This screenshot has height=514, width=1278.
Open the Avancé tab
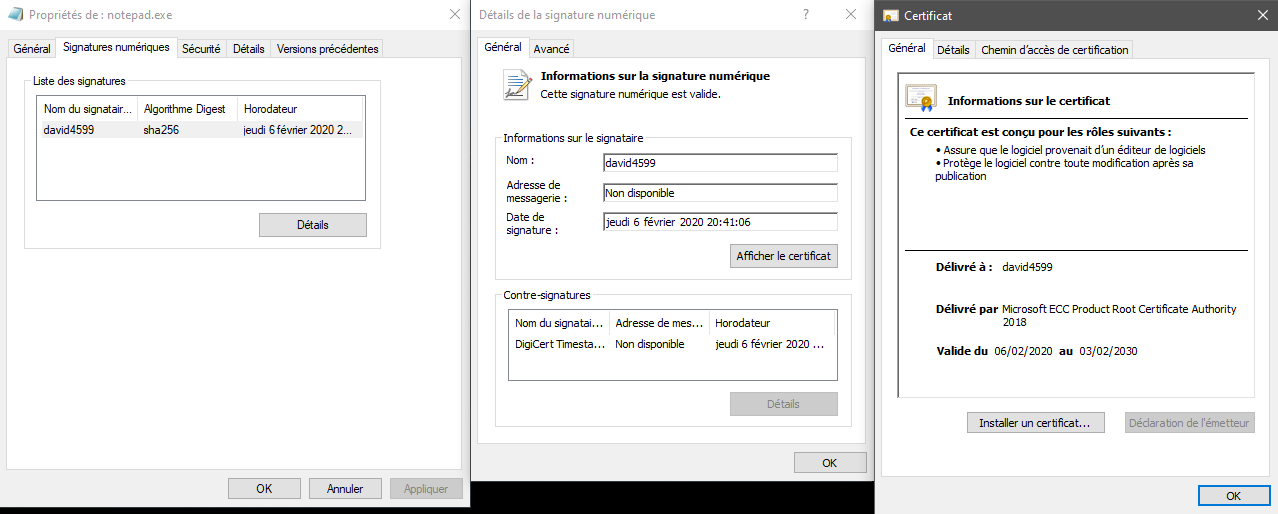[551, 48]
